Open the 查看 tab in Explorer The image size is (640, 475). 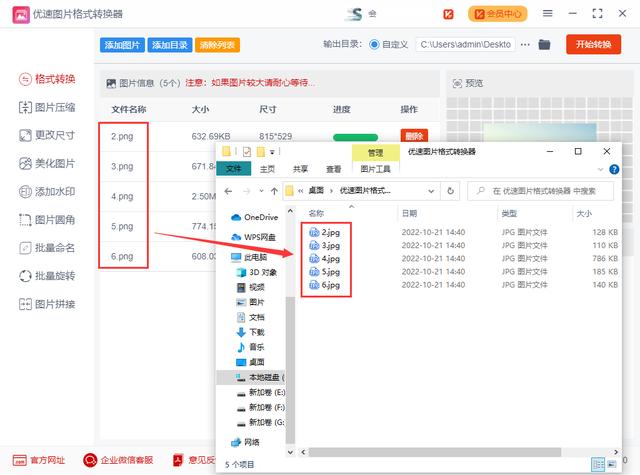(x=333, y=169)
